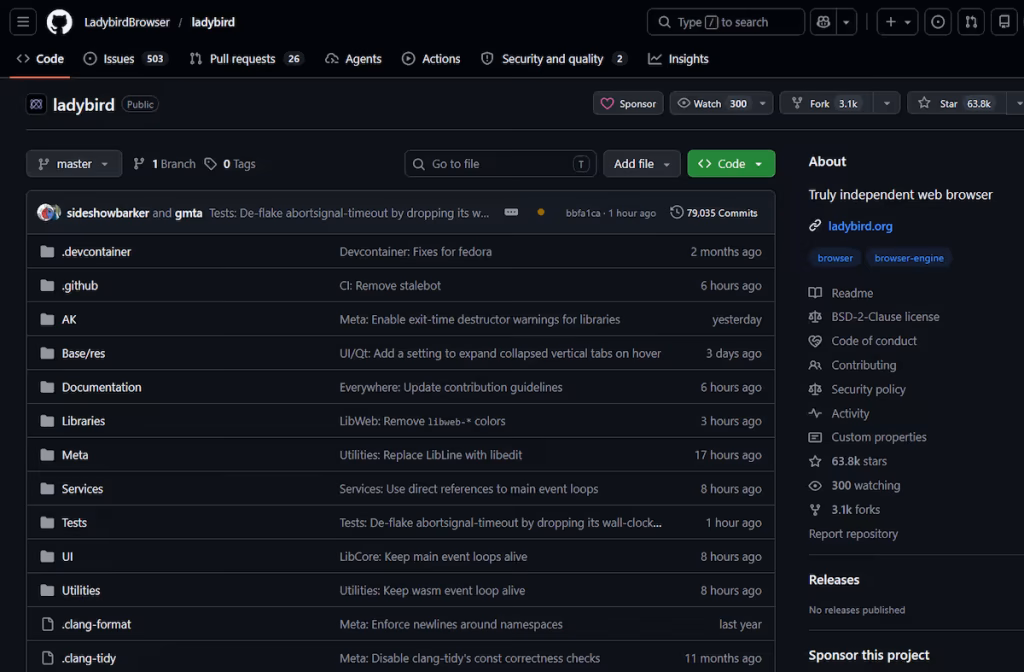Open the Pull requests tab

[x=246, y=59]
